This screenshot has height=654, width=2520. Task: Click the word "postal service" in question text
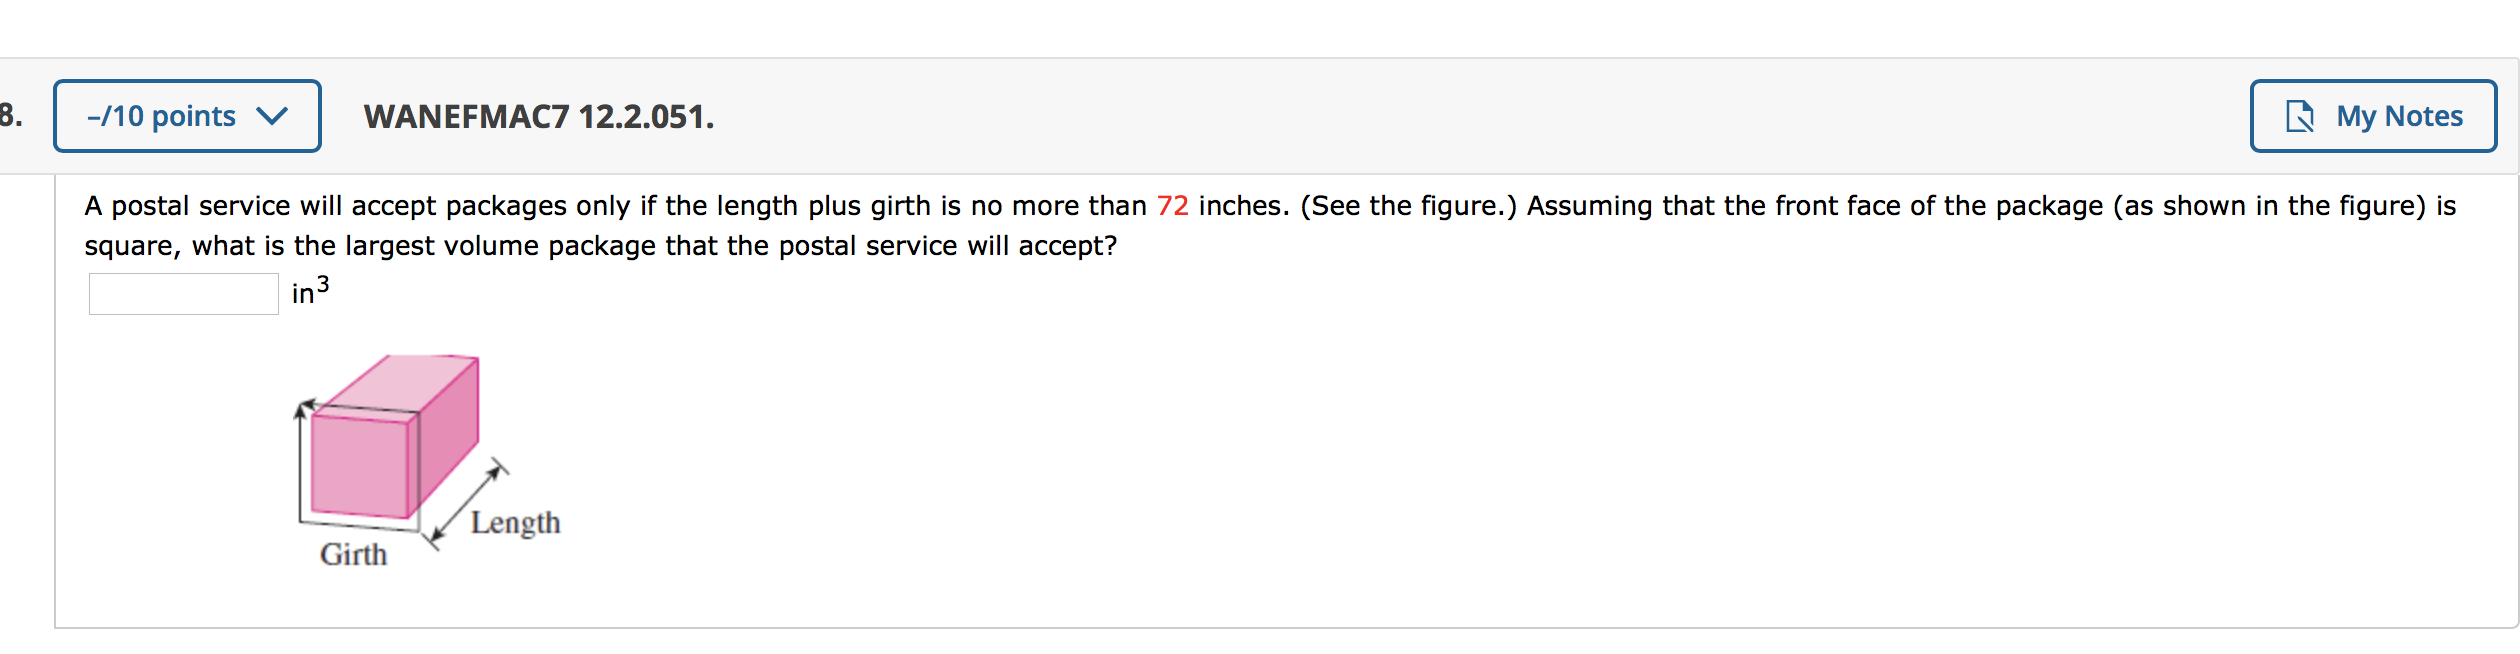[x=200, y=206]
